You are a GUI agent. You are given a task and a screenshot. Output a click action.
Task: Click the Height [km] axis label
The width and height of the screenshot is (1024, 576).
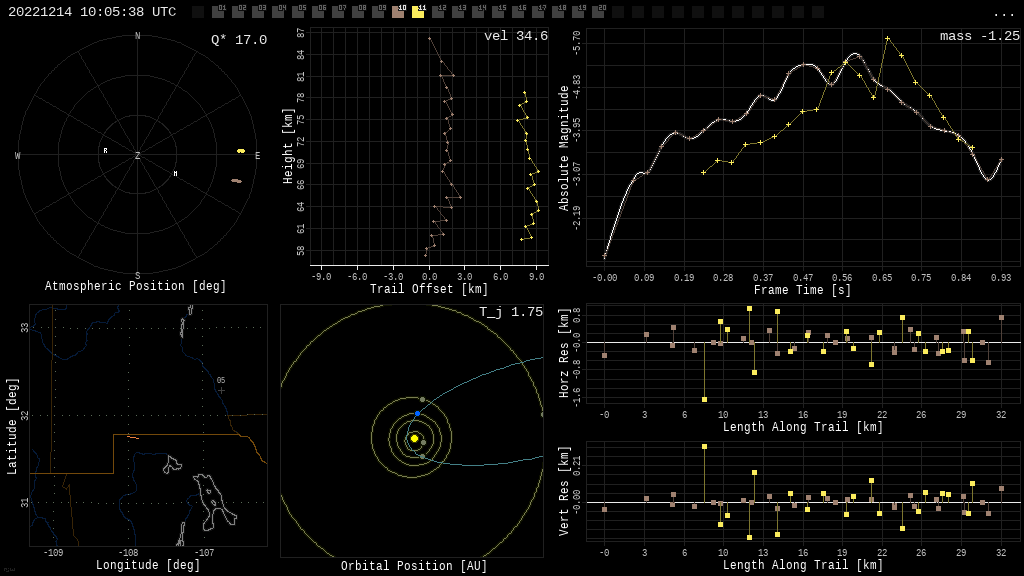click(288, 146)
